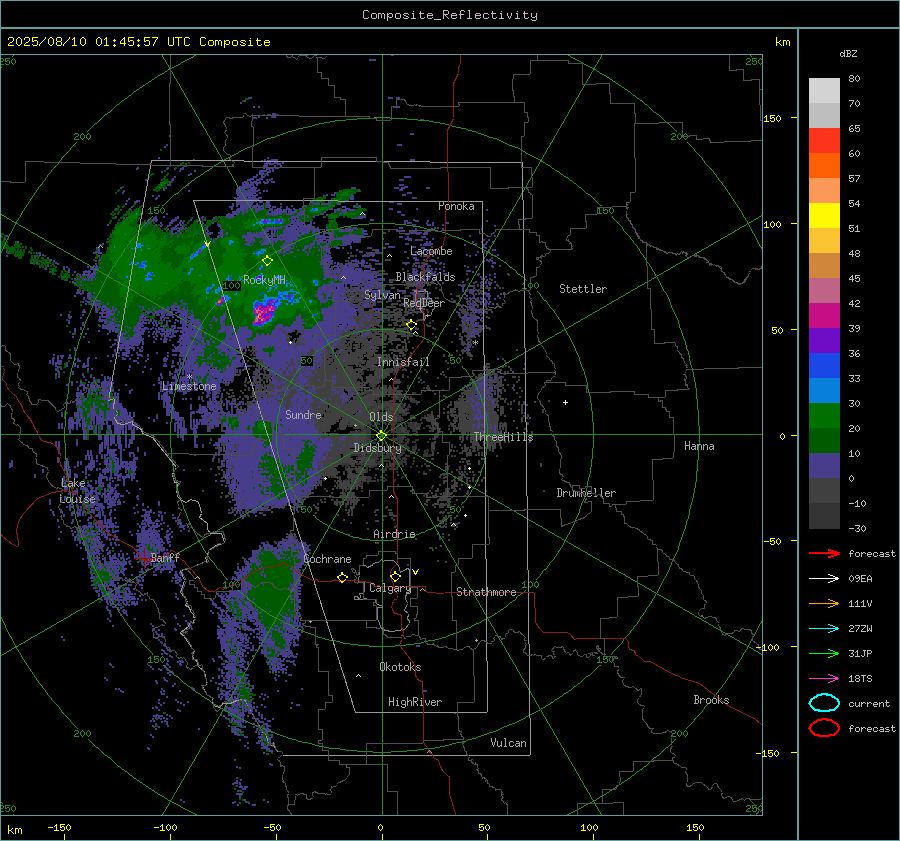Click the Composite_Reflectivity title
The height and width of the screenshot is (841, 900).
450,15
